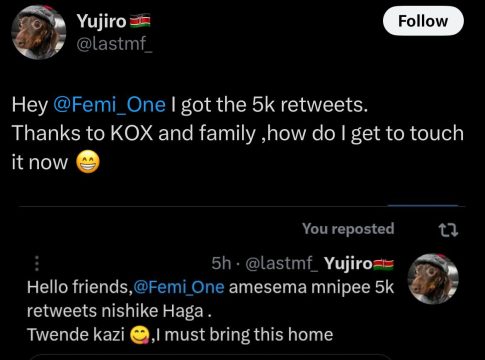This screenshot has height=360, width=485.
Task: Open @Femi_One mention in the quoted tweet
Action: 179,287
